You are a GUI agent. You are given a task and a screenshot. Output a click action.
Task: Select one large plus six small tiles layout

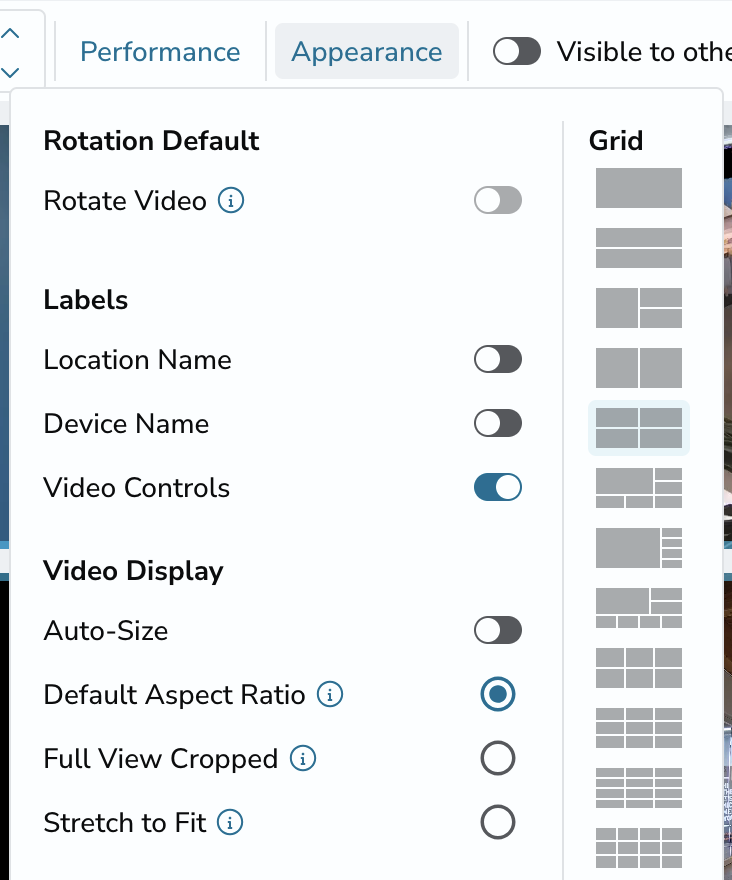click(639, 608)
